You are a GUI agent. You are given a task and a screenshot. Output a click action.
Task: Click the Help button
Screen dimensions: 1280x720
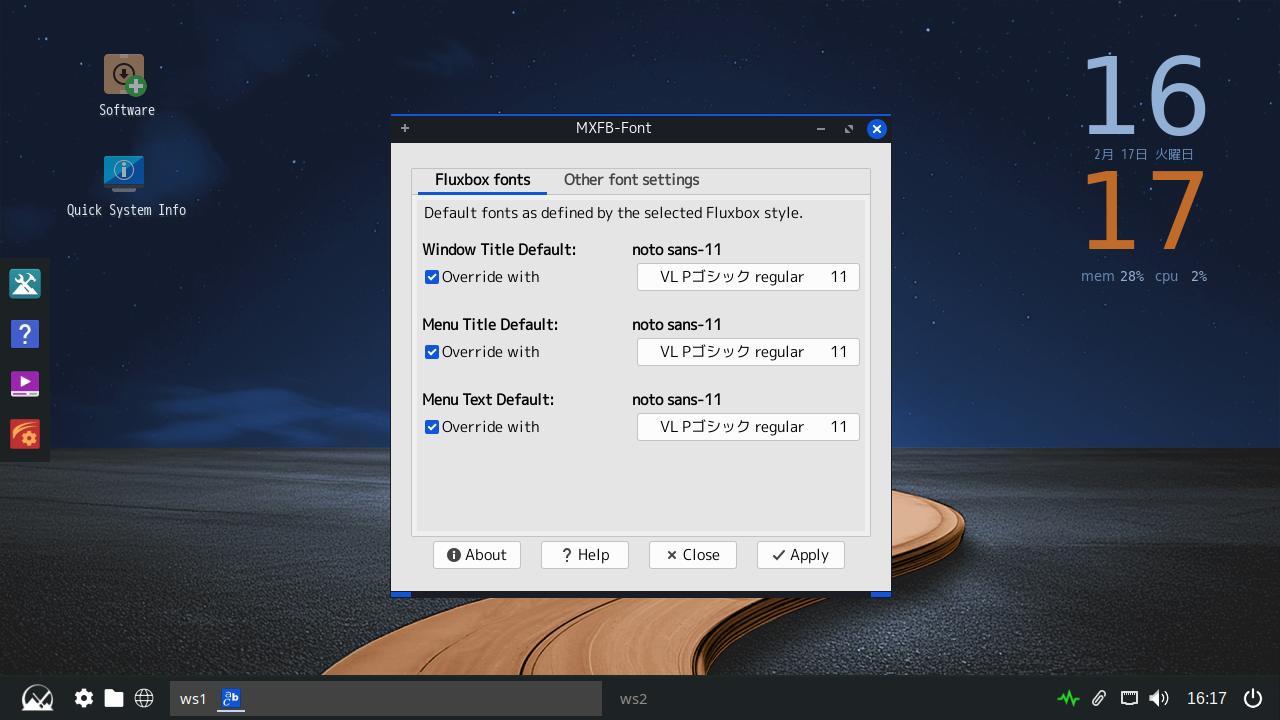(x=584, y=555)
